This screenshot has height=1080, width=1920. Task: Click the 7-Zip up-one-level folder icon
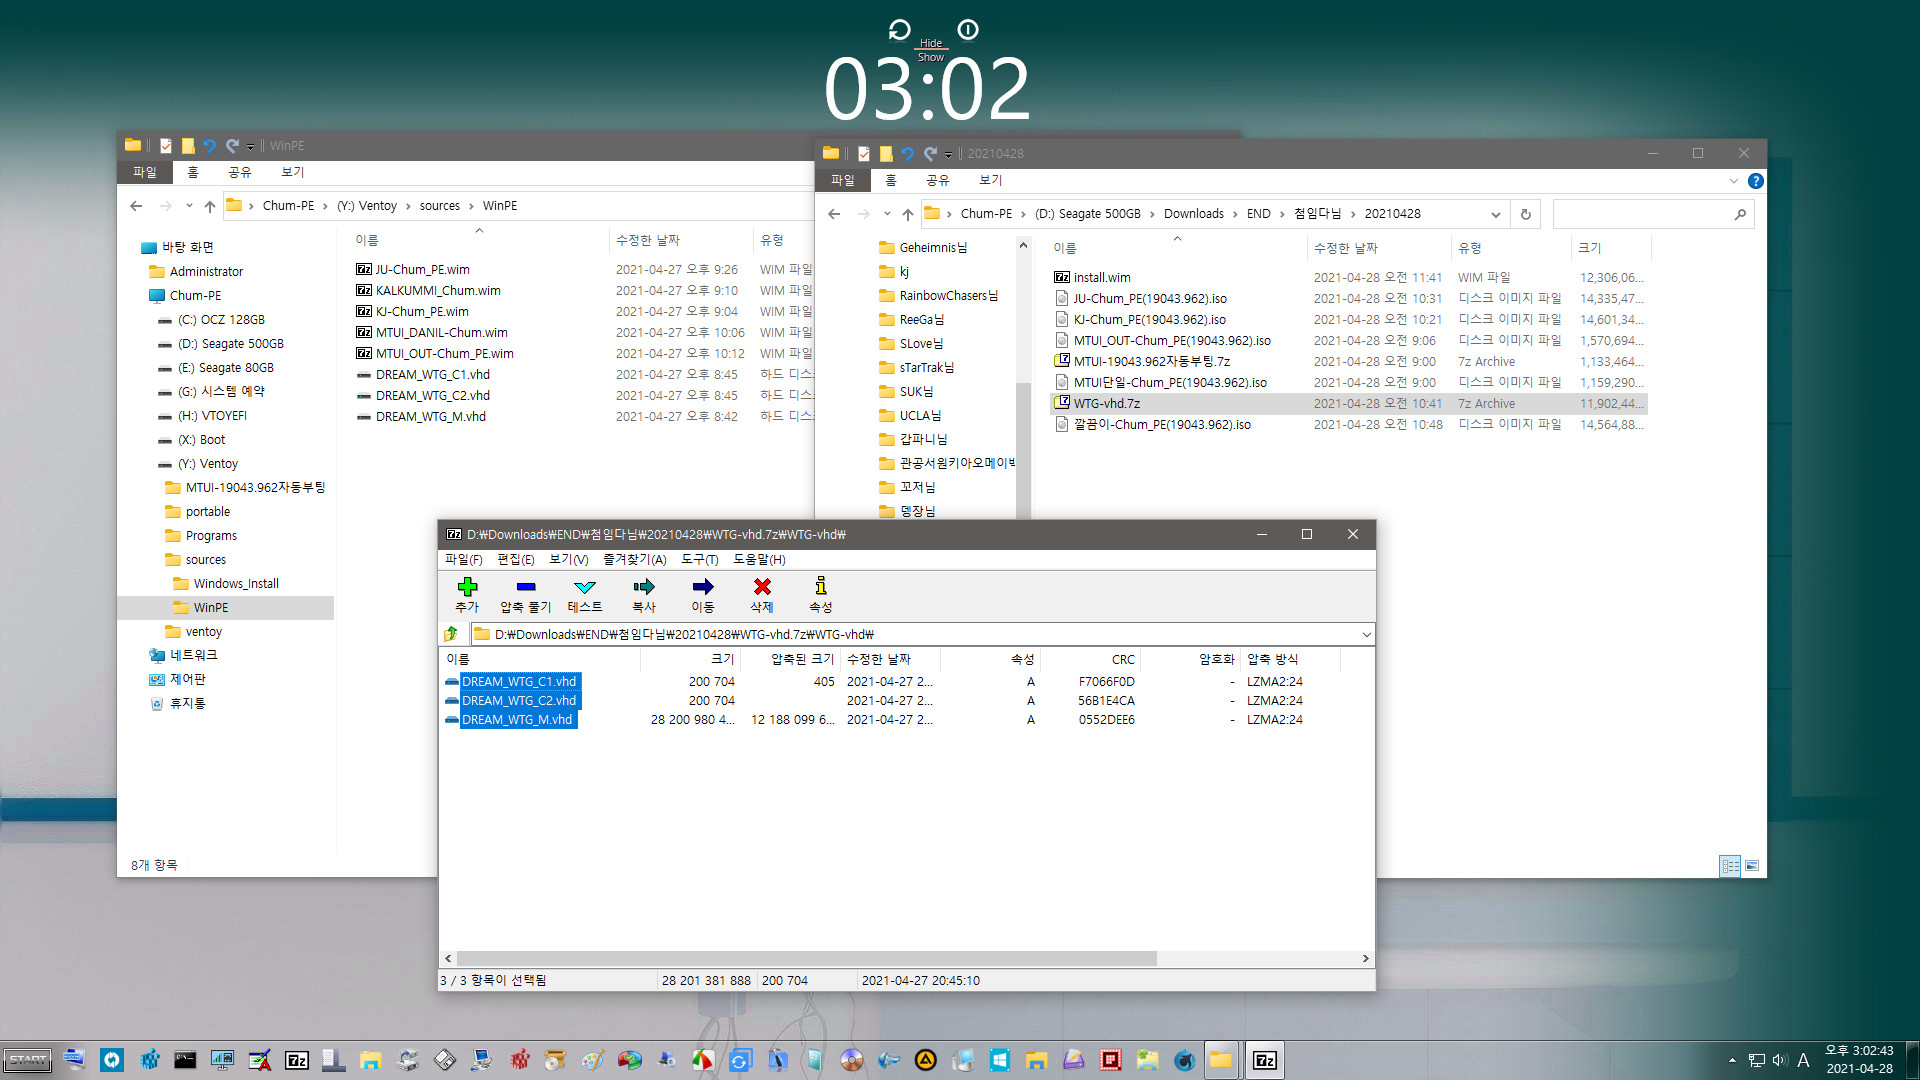point(451,634)
